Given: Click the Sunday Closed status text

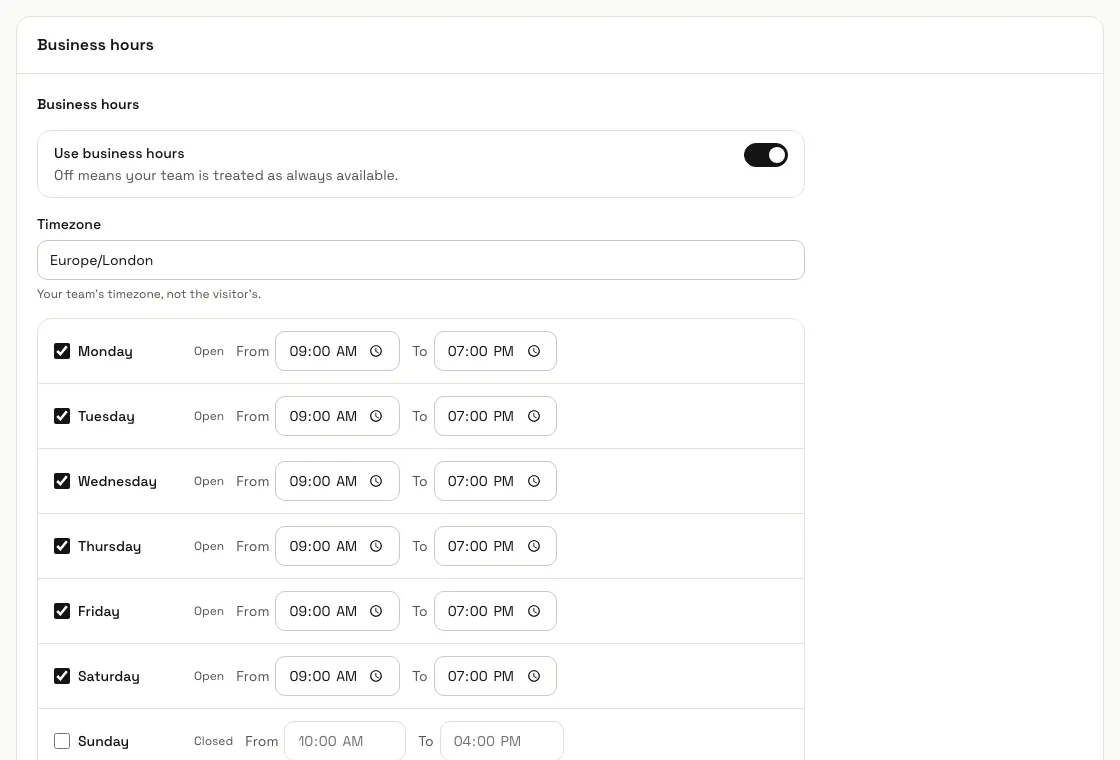Looking at the screenshot, I should point(214,741).
